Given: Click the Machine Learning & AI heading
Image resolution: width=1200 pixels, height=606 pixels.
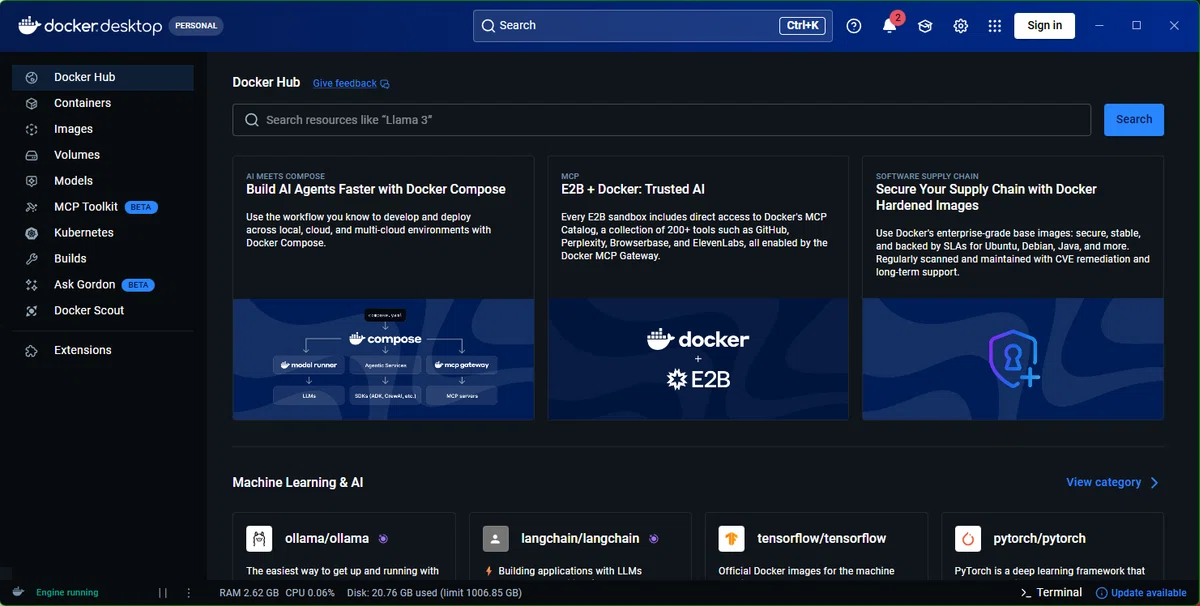Looking at the screenshot, I should pyautogui.click(x=298, y=482).
